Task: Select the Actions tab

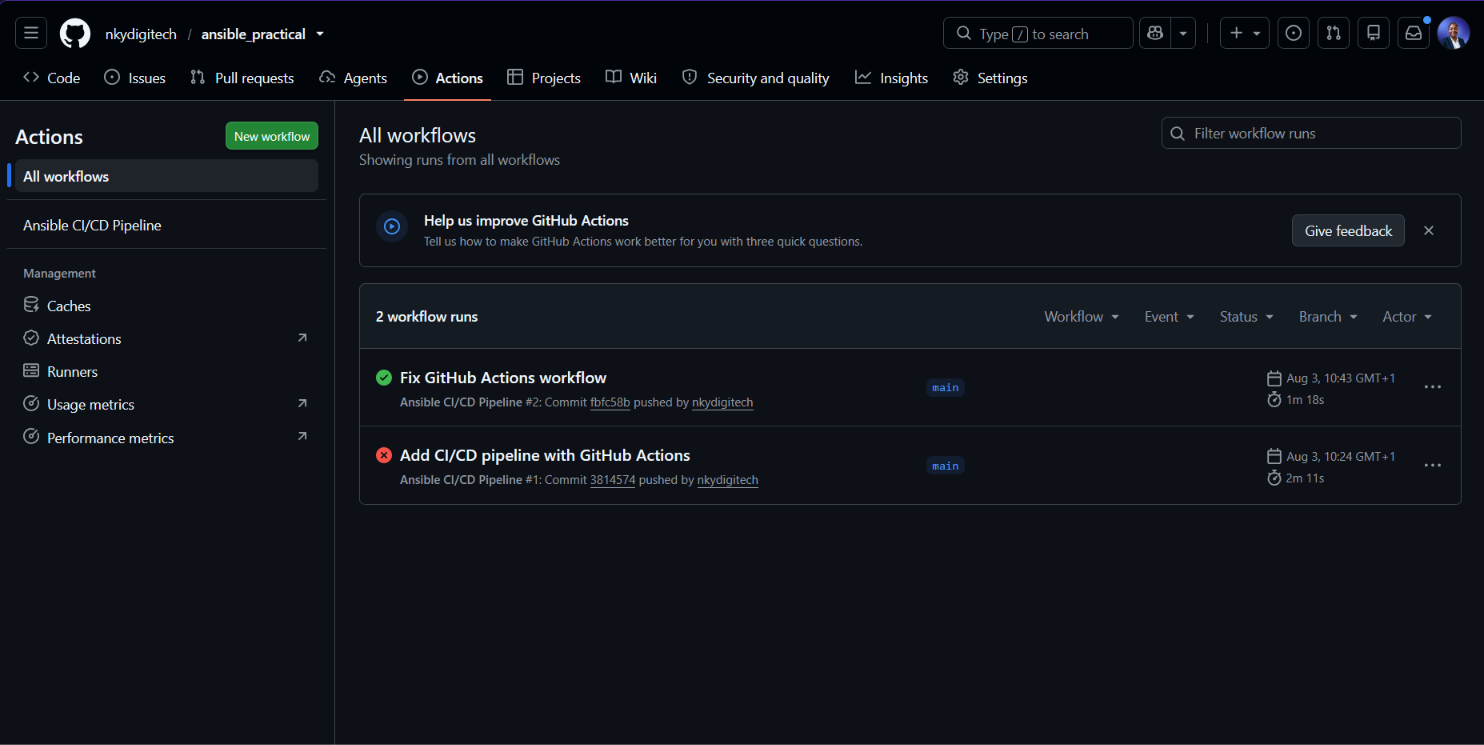Action: coord(447,78)
